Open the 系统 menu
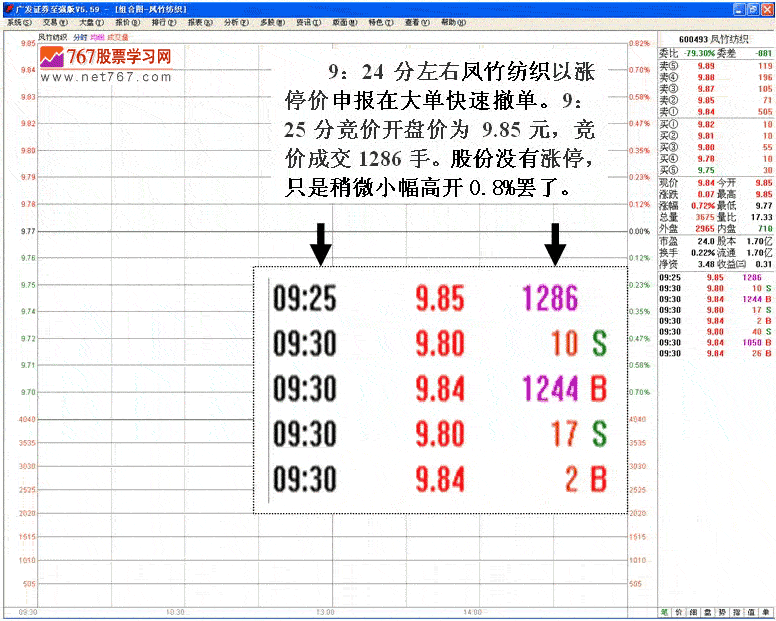This screenshot has height=621, width=776. click(x=19, y=22)
